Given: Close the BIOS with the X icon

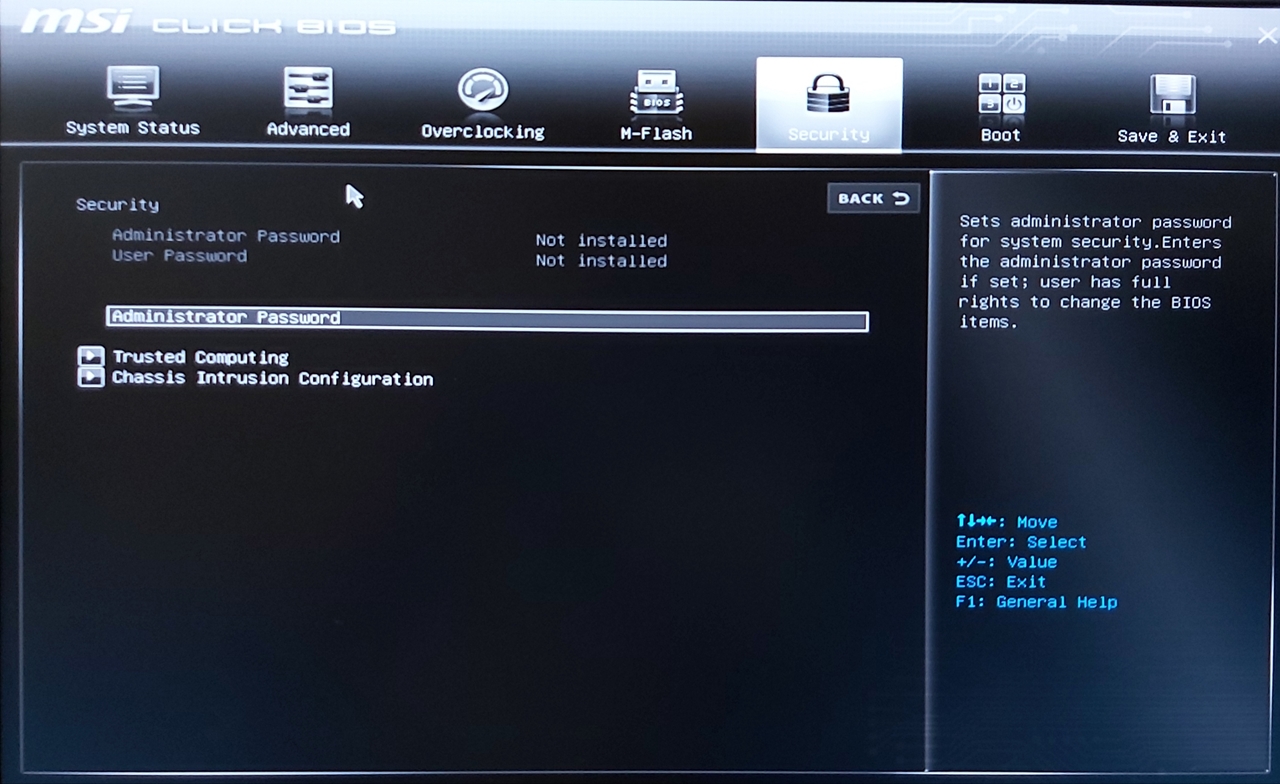Looking at the screenshot, I should click(1265, 36).
